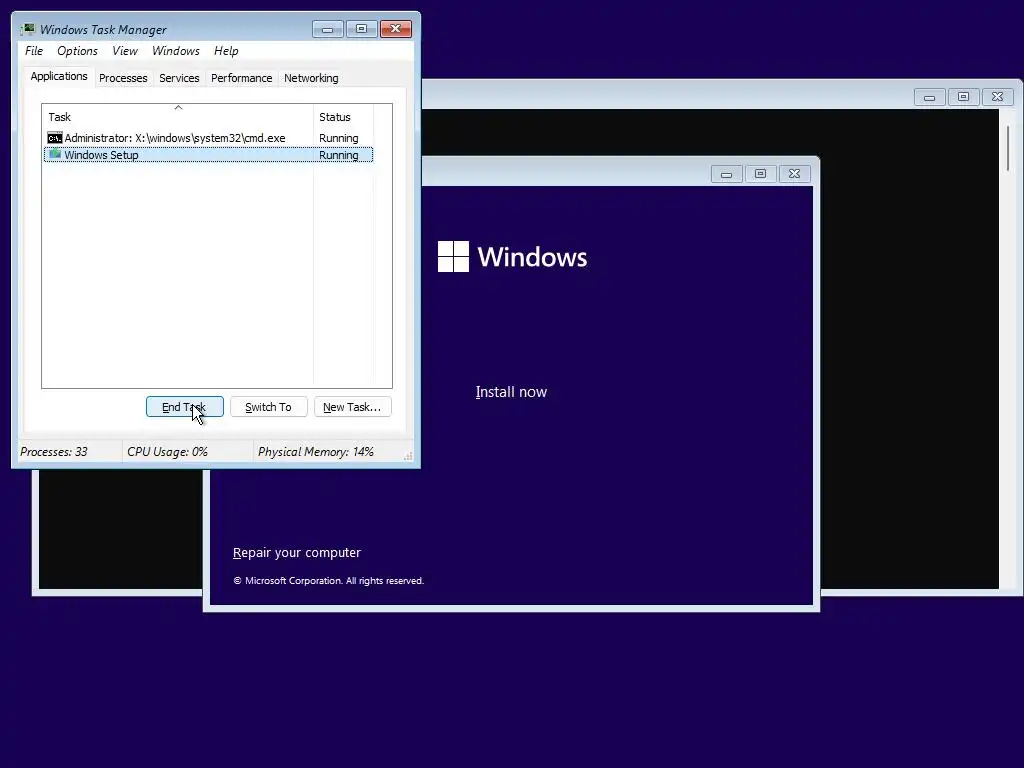The height and width of the screenshot is (768, 1024).
Task: Switch to the Performance tab
Action: (x=242, y=78)
